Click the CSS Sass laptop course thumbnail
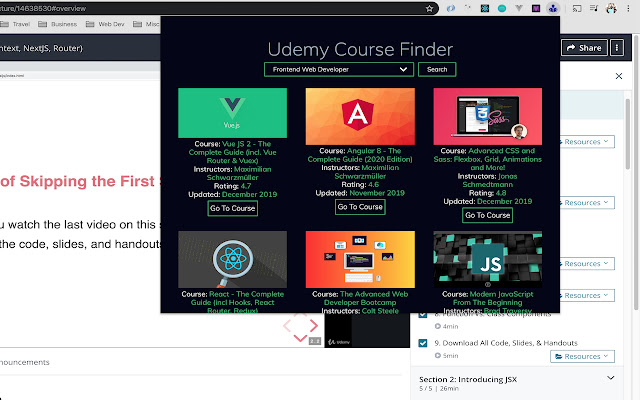The height and width of the screenshot is (400, 640). tap(488, 116)
